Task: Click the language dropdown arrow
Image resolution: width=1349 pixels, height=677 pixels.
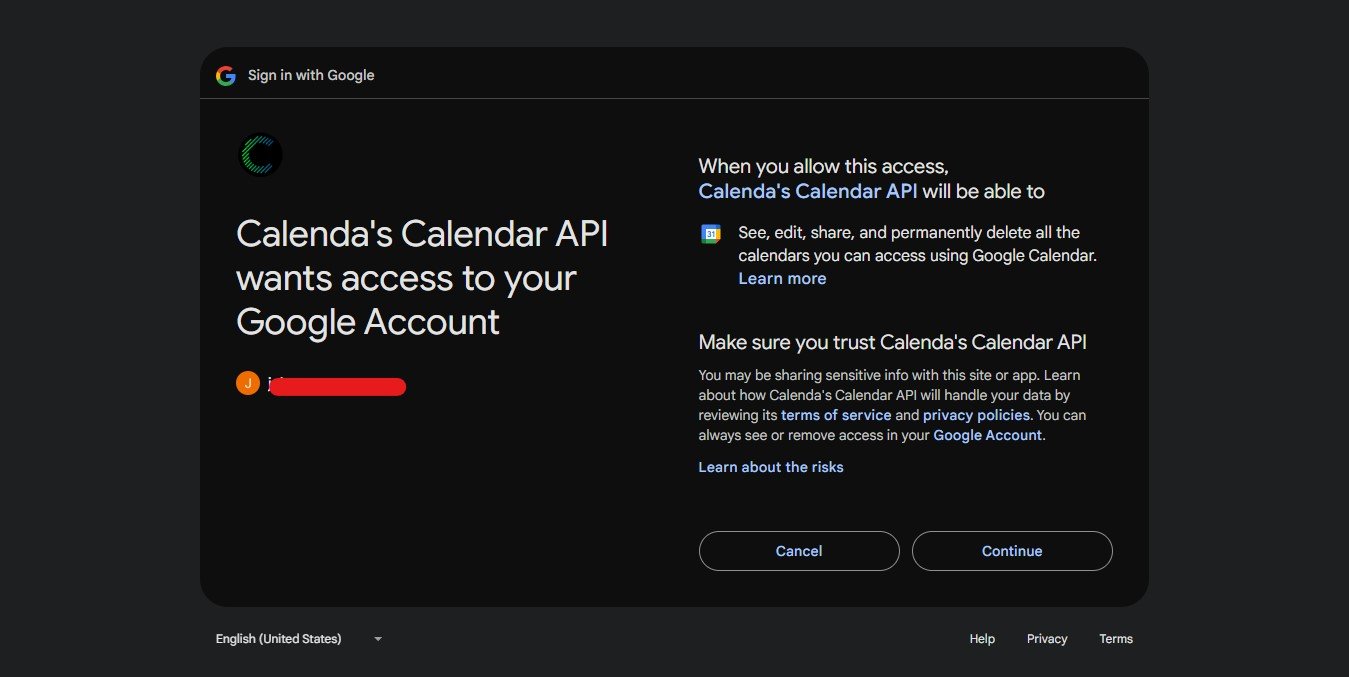Action: 378,639
